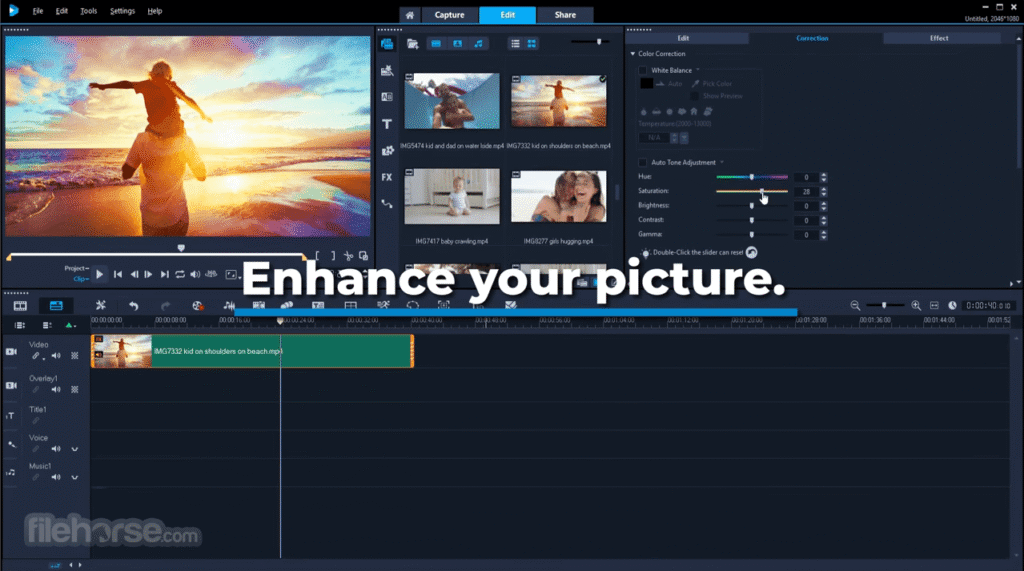Click the Hue slider handle
The image size is (1024, 571).
pyautogui.click(x=752, y=177)
